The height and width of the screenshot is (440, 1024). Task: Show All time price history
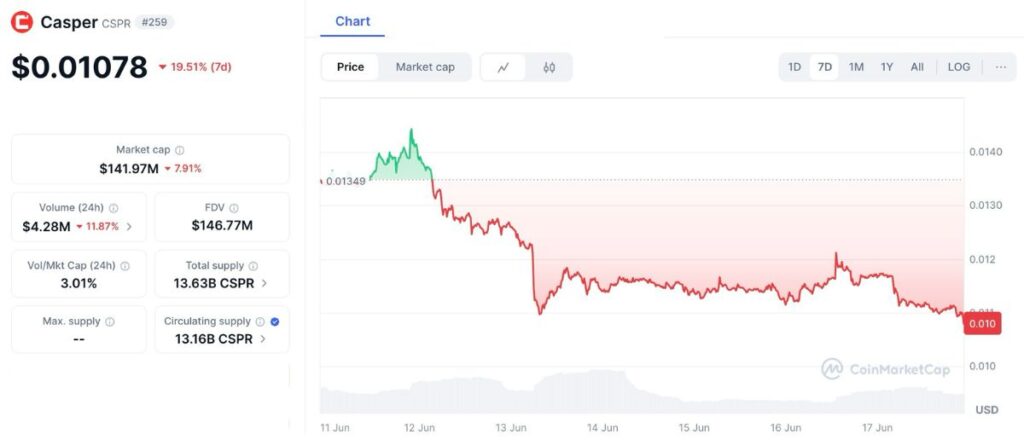(x=917, y=67)
